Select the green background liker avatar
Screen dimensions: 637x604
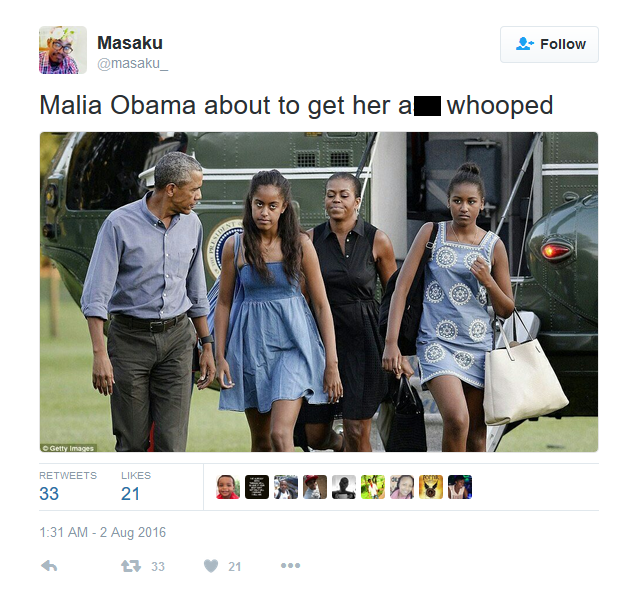[373, 487]
